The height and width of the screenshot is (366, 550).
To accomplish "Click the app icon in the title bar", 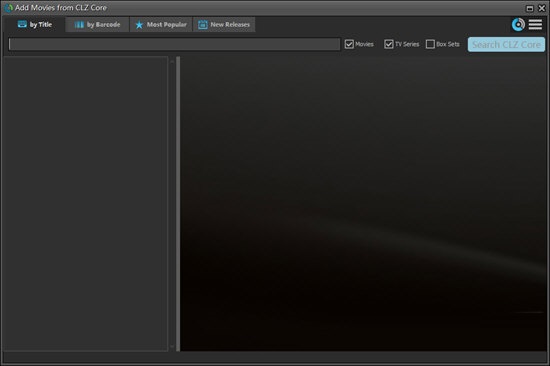I will tap(8, 8).
